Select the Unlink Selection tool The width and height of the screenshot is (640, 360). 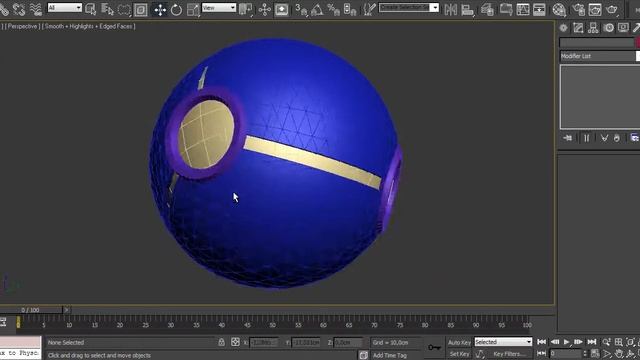pos(19,9)
